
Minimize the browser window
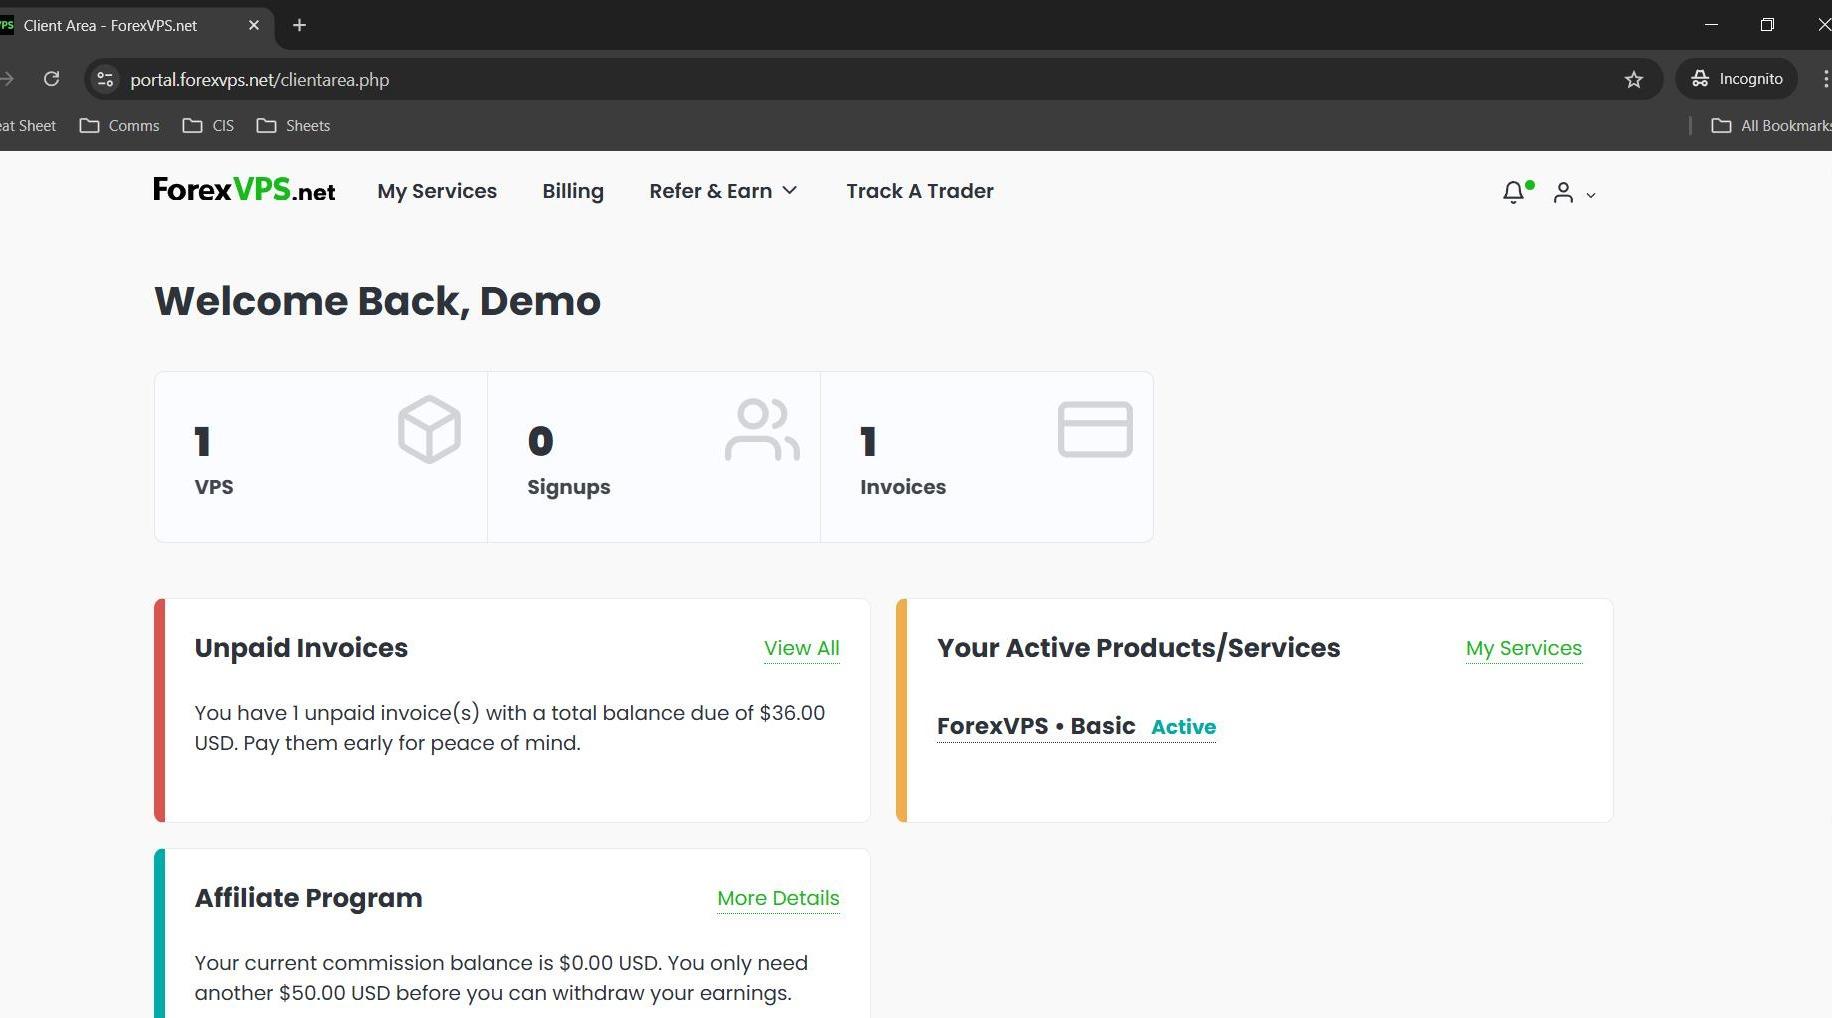pos(1711,25)
